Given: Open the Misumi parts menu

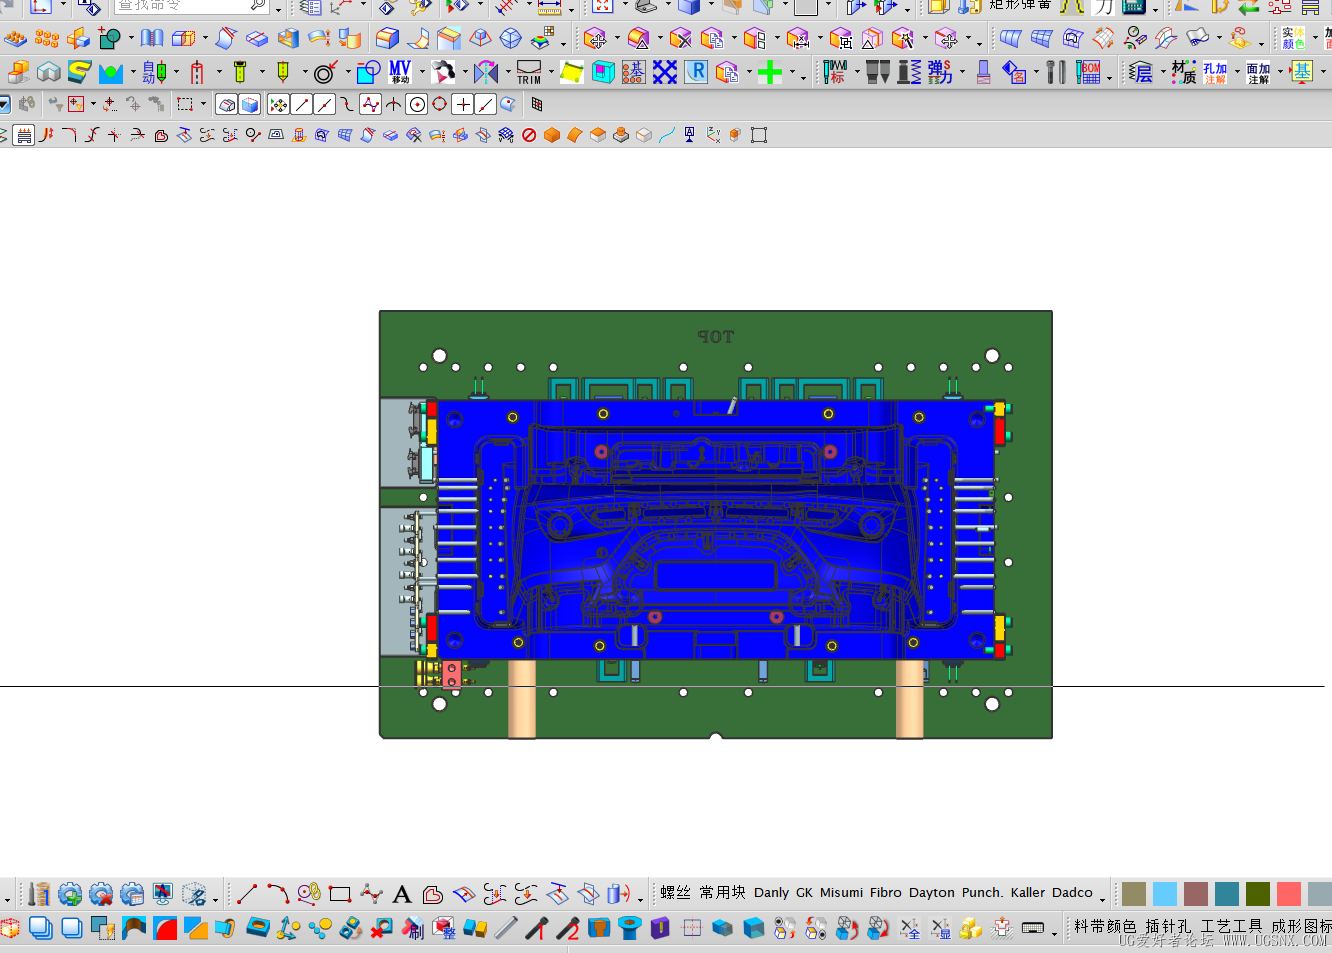Looking at the screenshot, I should point(841,893).
